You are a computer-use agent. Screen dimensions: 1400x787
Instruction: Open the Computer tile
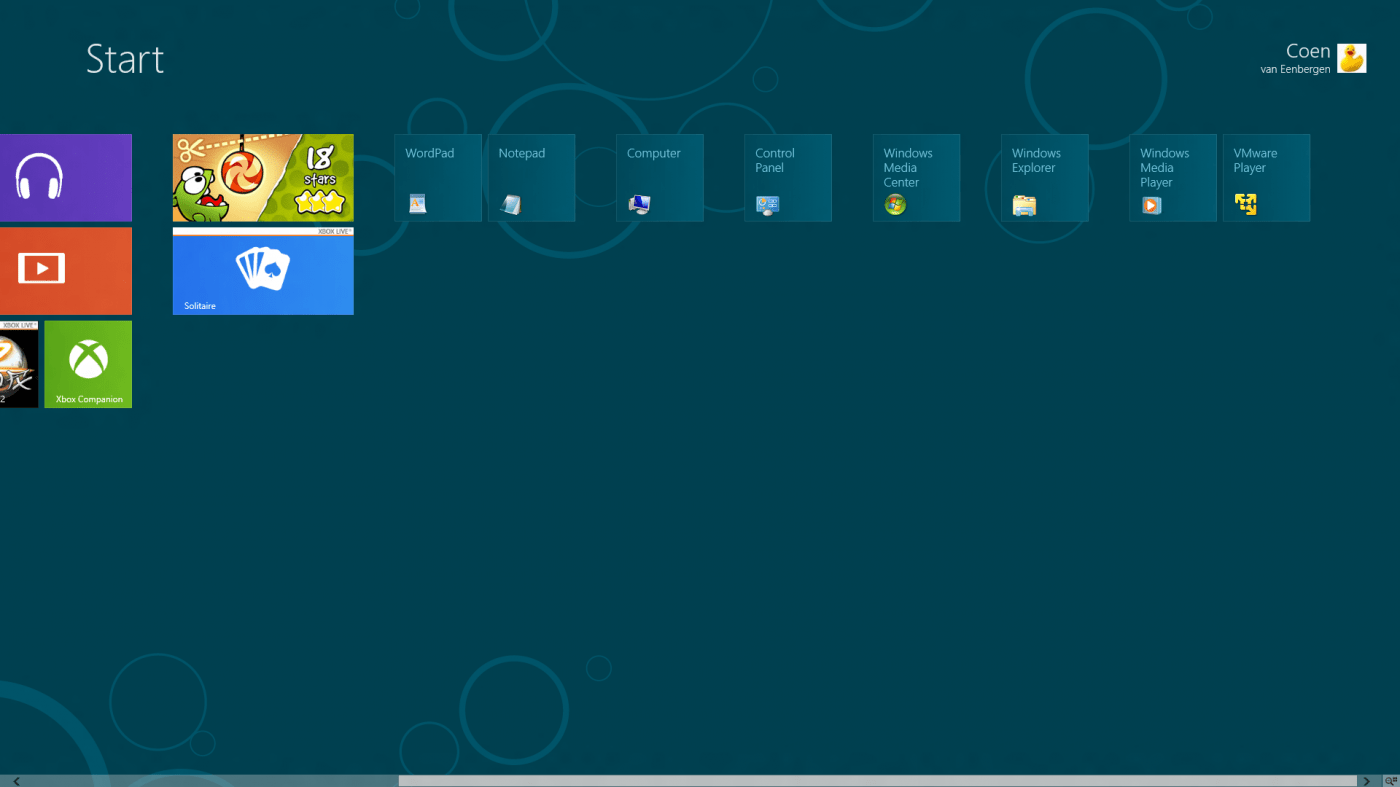(x=659, y=178)
